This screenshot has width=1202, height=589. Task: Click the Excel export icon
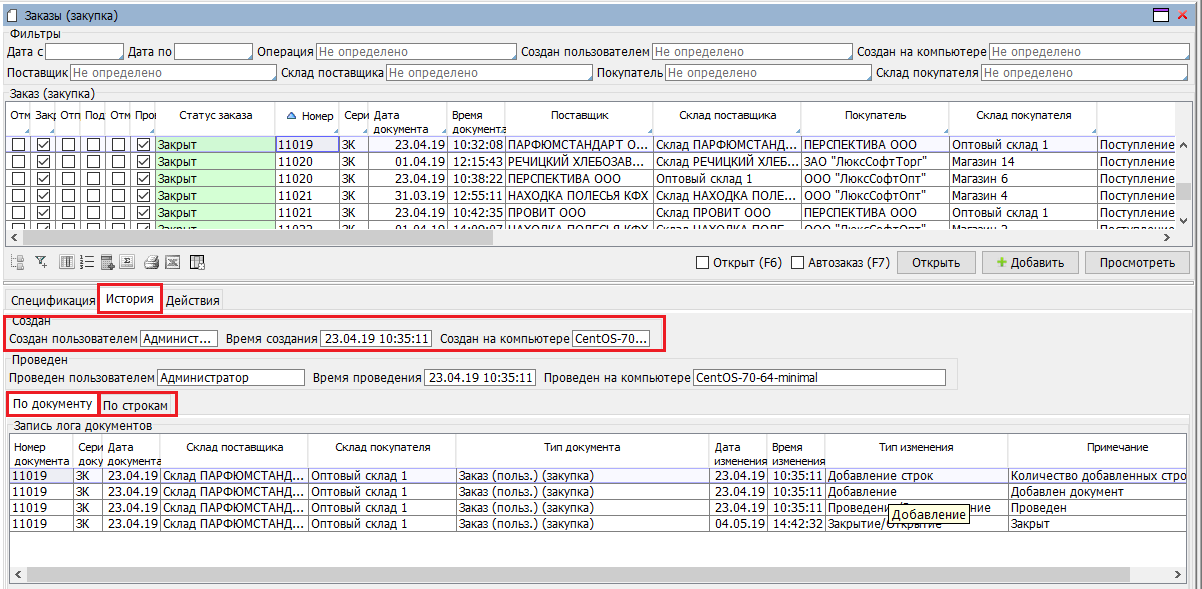pos(172,263)
